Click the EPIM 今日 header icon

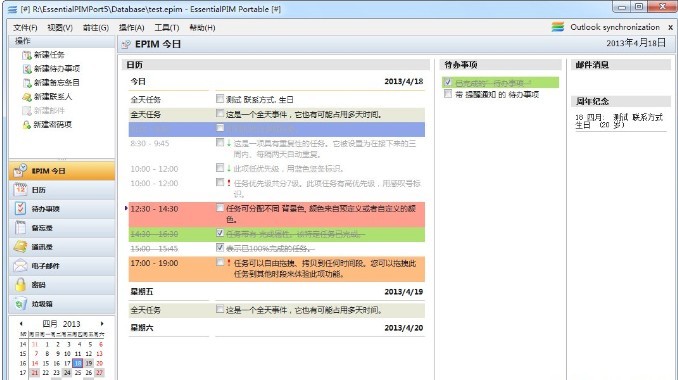point(126,44)
